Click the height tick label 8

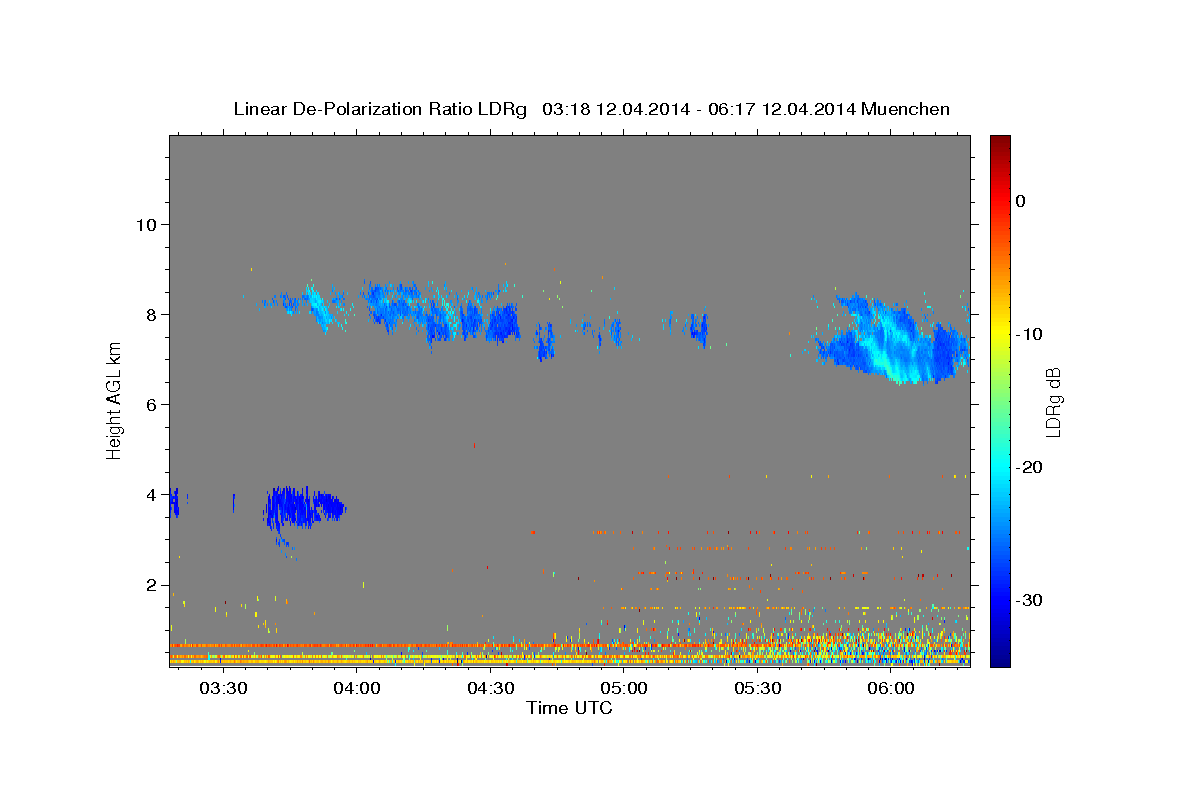click(x=150, y=314)
